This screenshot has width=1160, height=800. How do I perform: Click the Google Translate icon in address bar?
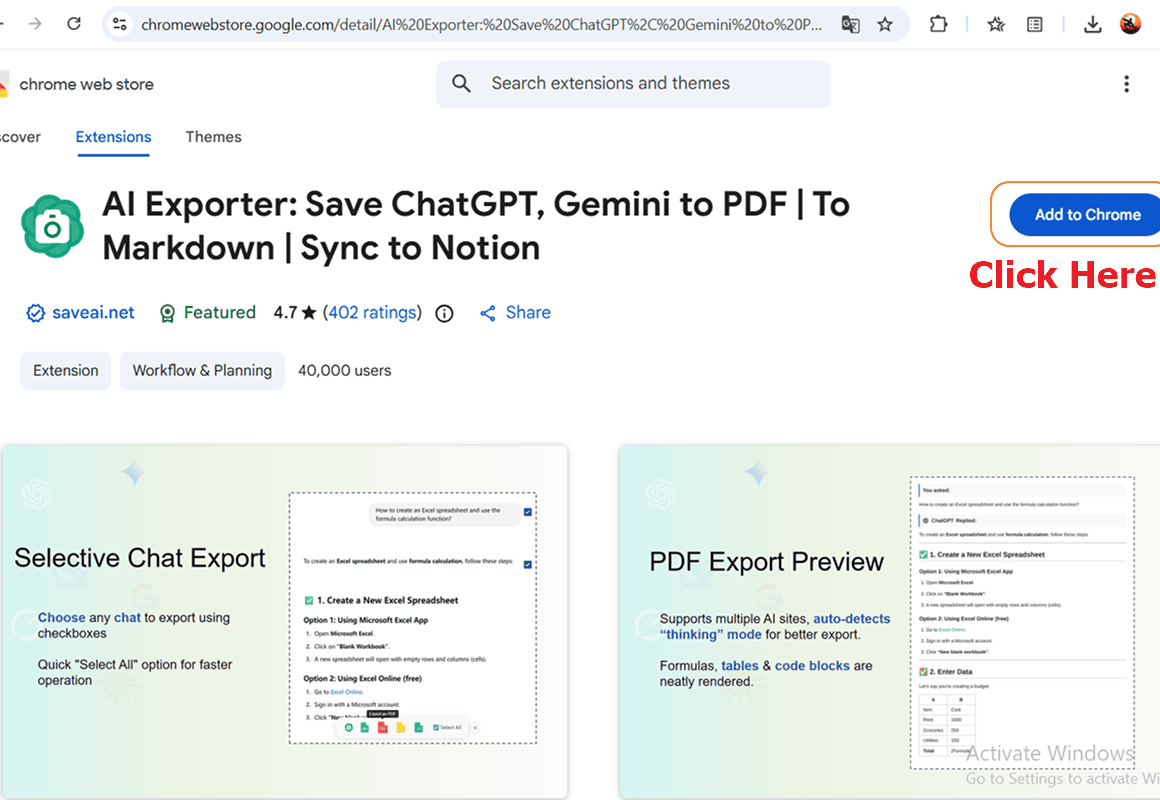850,24
